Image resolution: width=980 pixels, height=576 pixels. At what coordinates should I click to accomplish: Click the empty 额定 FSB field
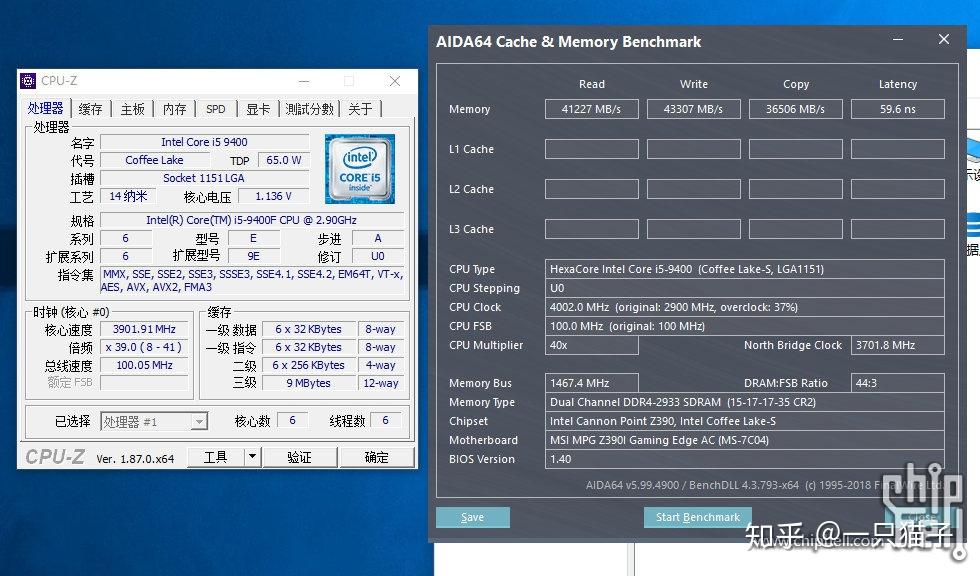144,382
